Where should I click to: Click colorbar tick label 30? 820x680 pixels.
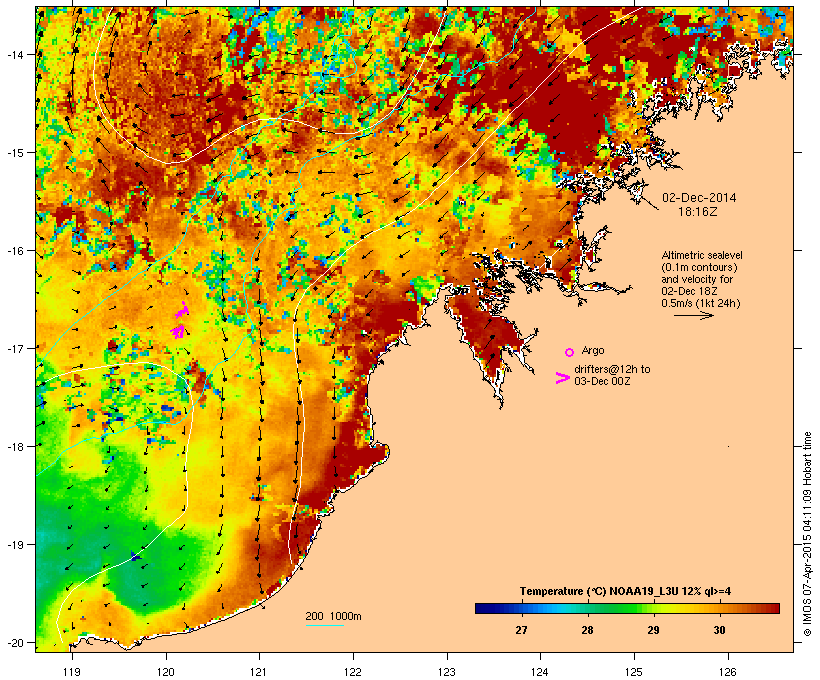pyautogui.click(x=720, y=630)
